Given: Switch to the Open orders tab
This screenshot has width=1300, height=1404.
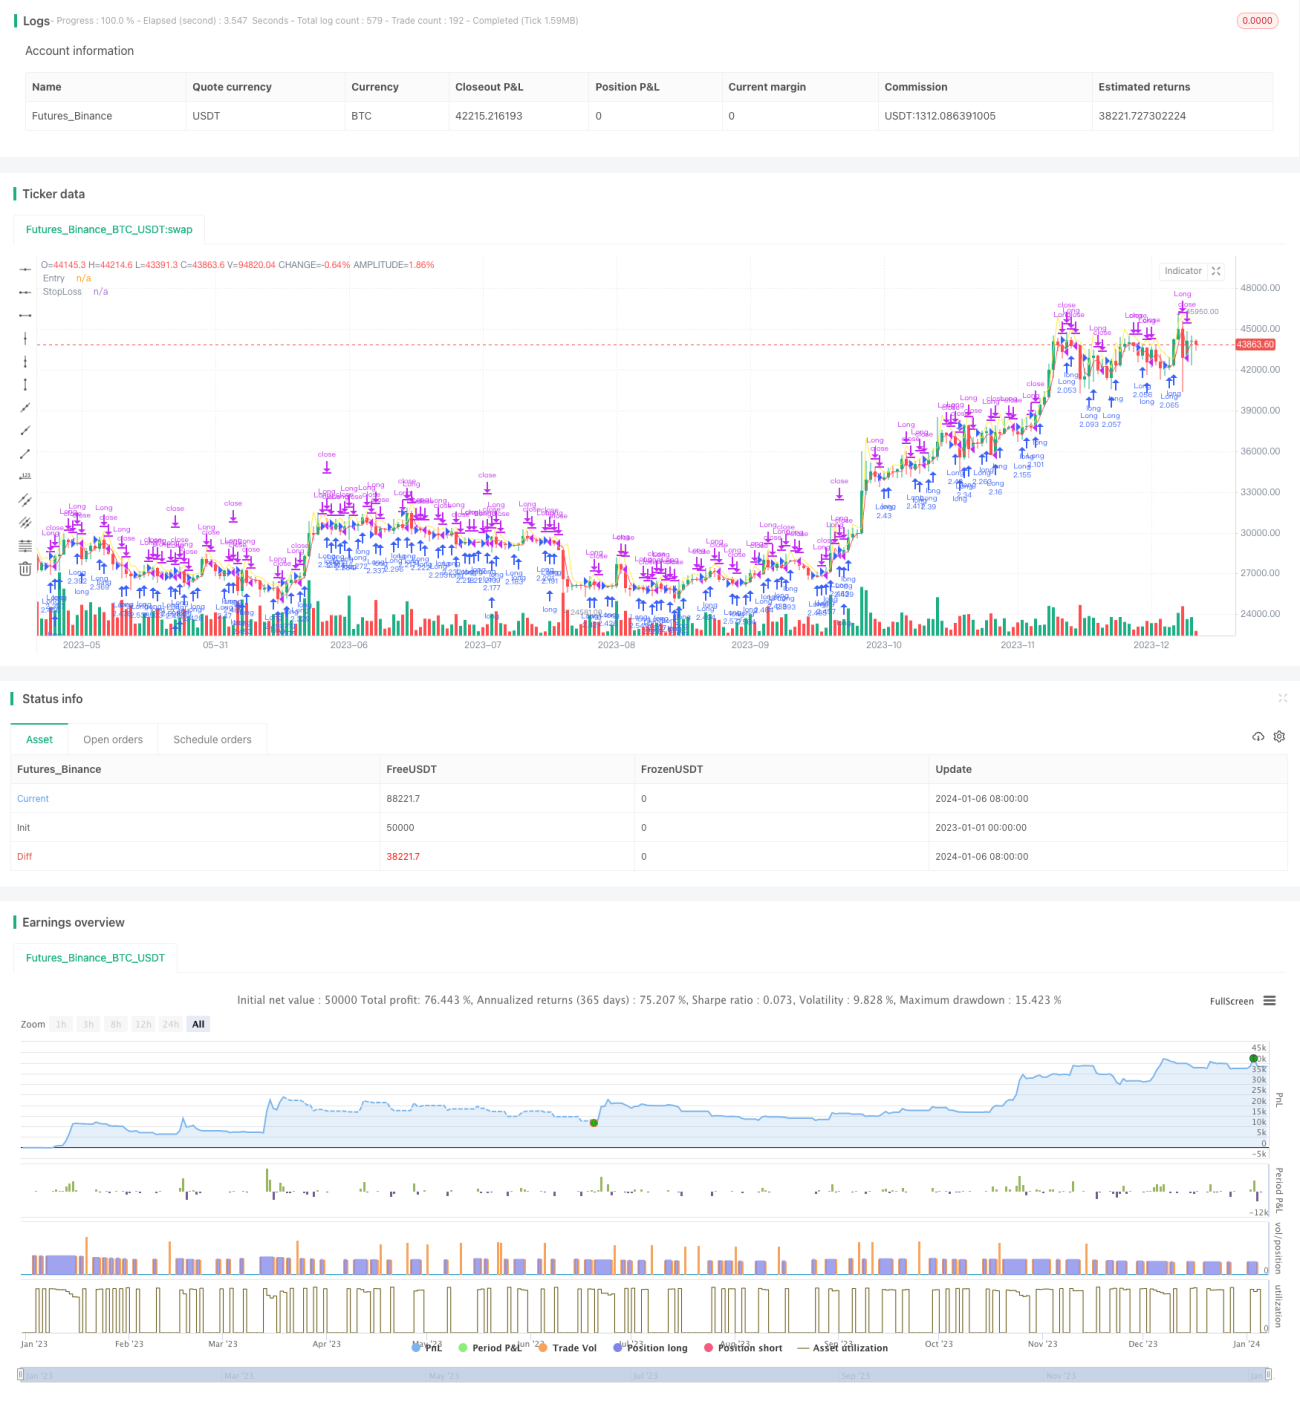Looking at the screenshot, I should click(113, 740).
